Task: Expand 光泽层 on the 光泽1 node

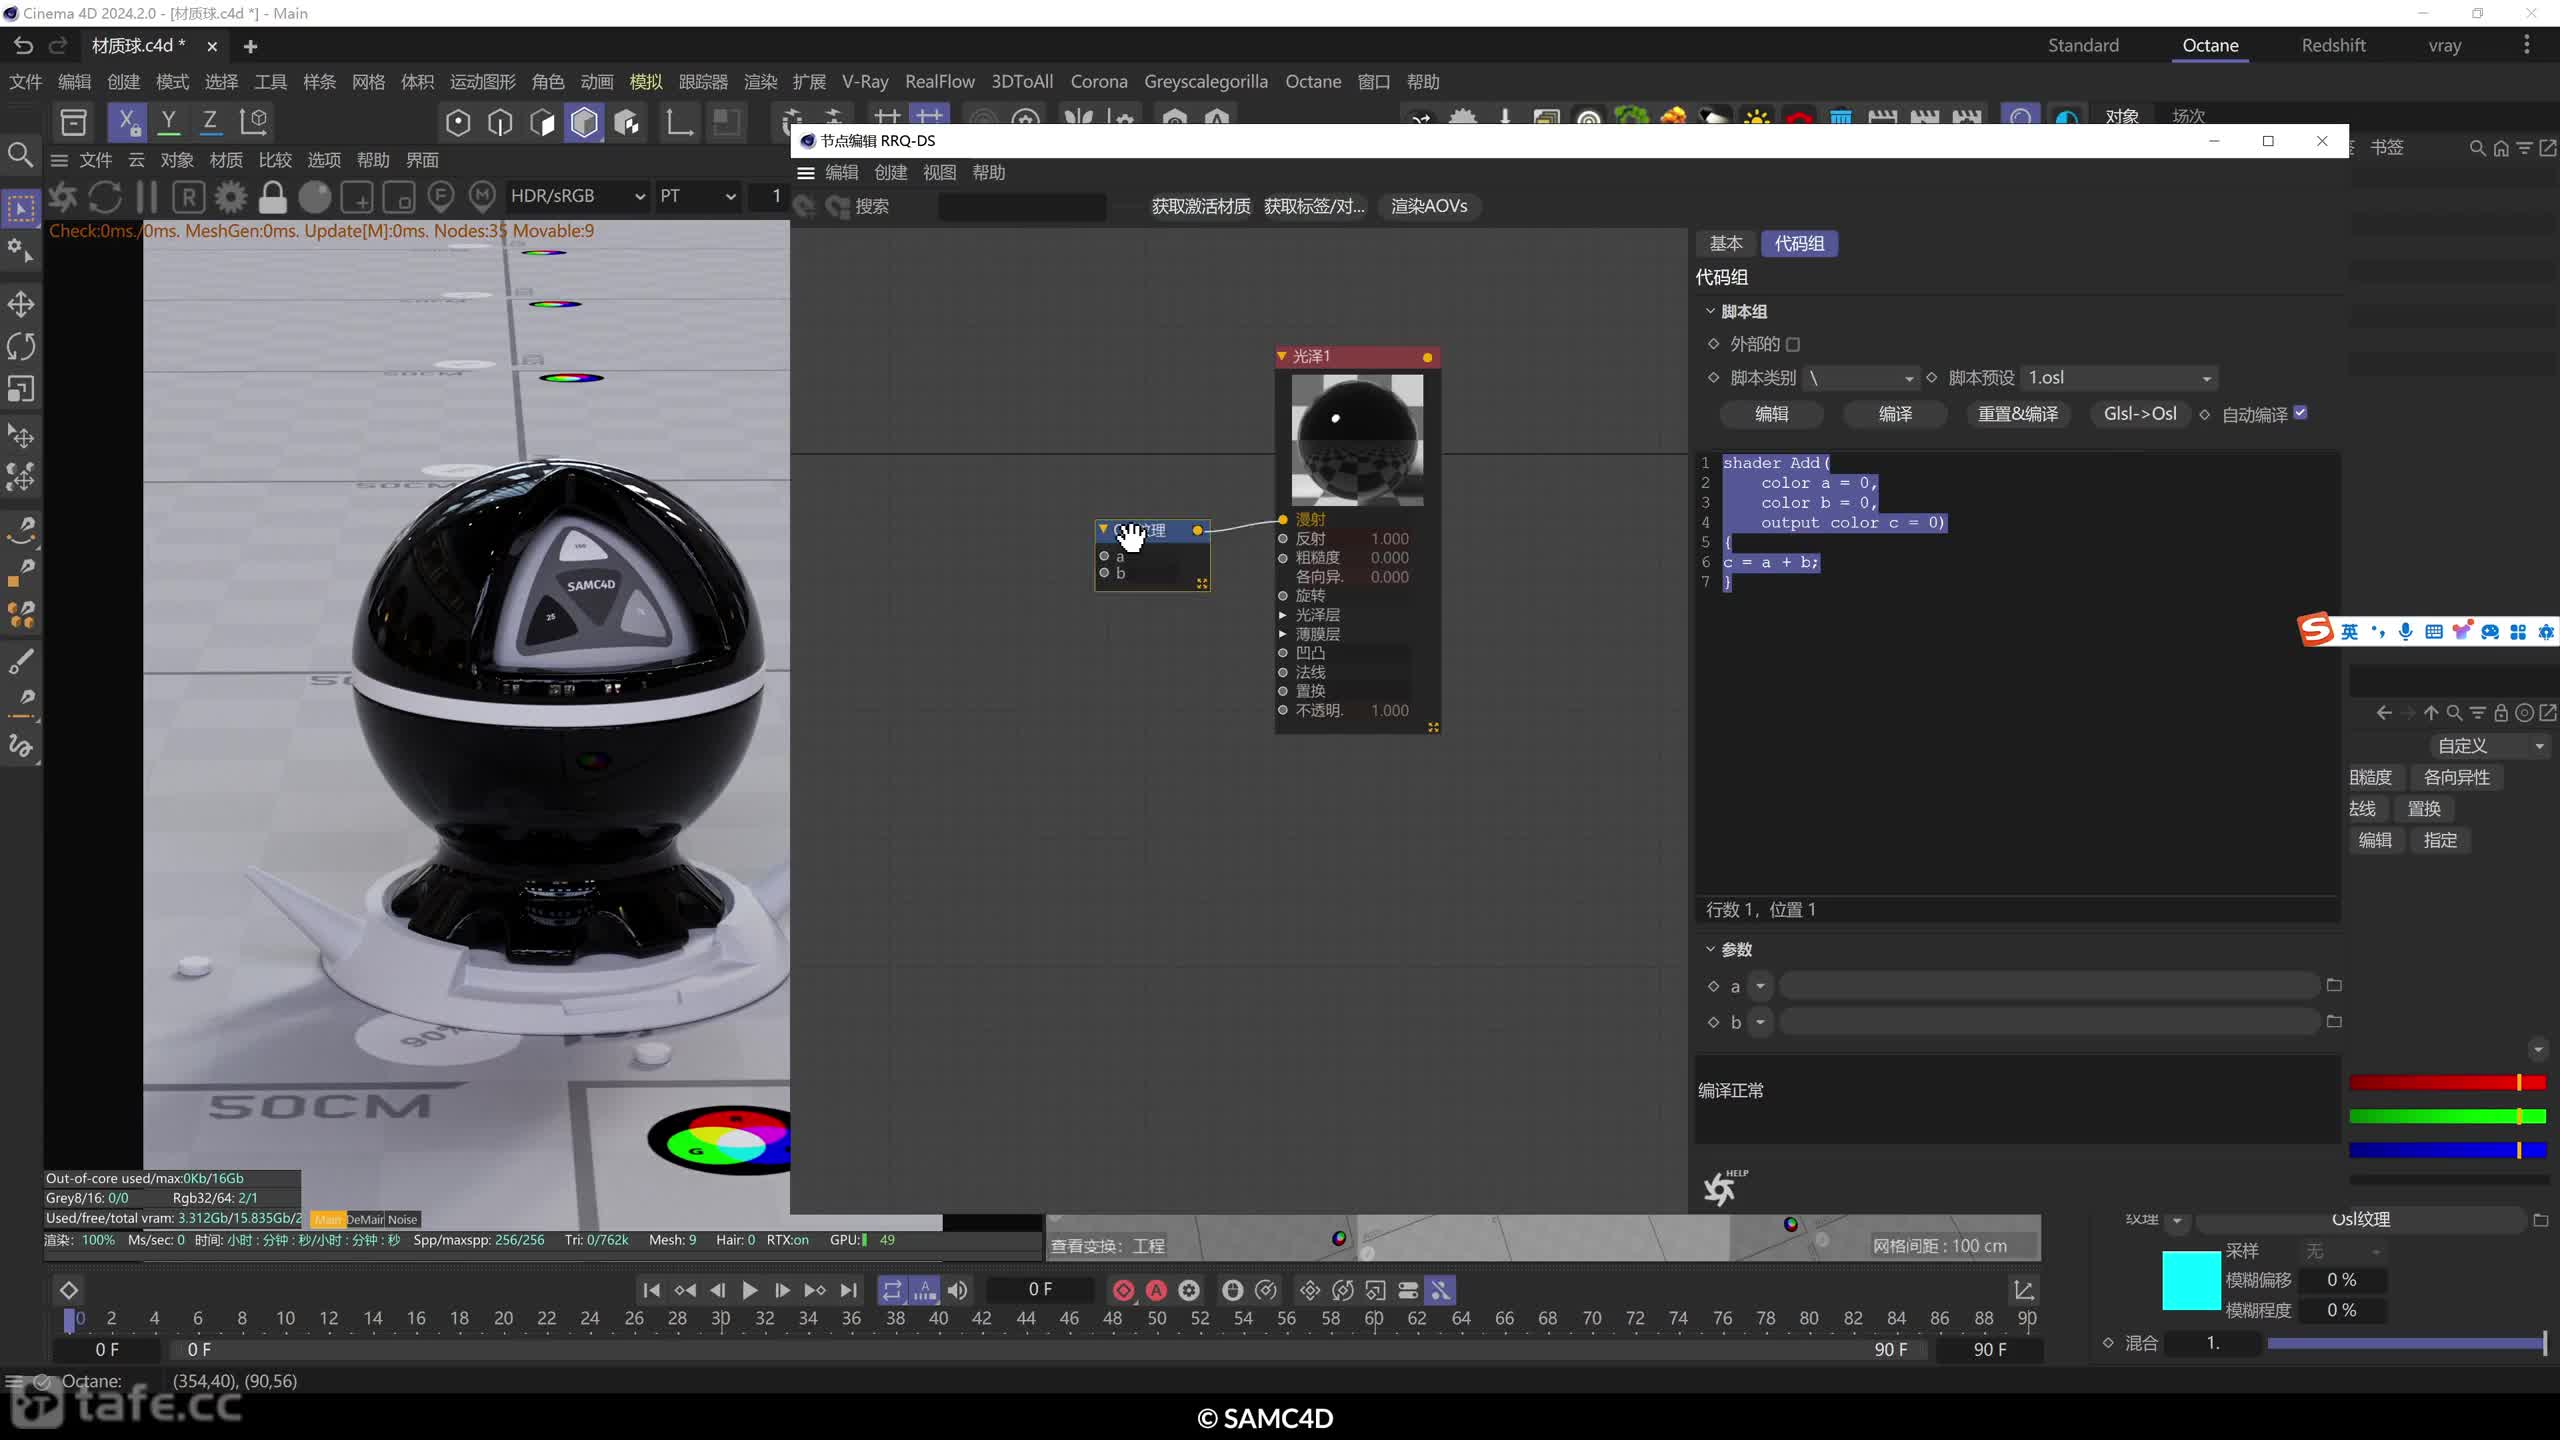Action: pyautogui.click(x=1282, y=615)
